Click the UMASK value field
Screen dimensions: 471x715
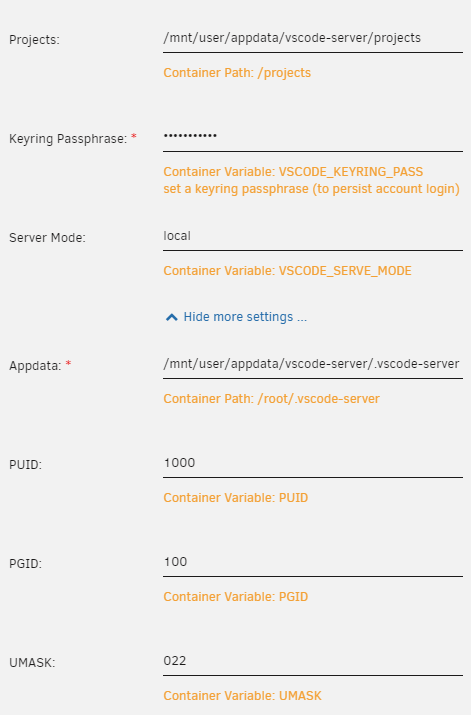[313, 661]
